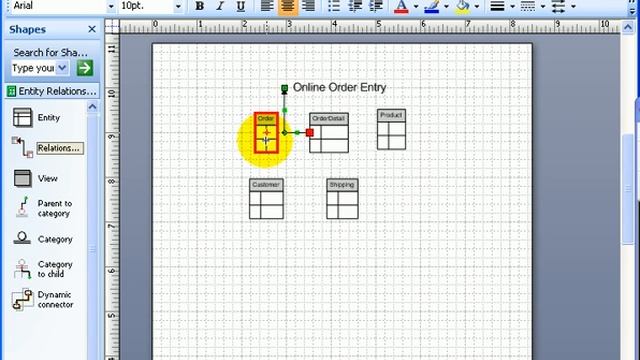640x360 pixels.
Task: Decrease paragraph indent
Action: (x=356, y=6)
